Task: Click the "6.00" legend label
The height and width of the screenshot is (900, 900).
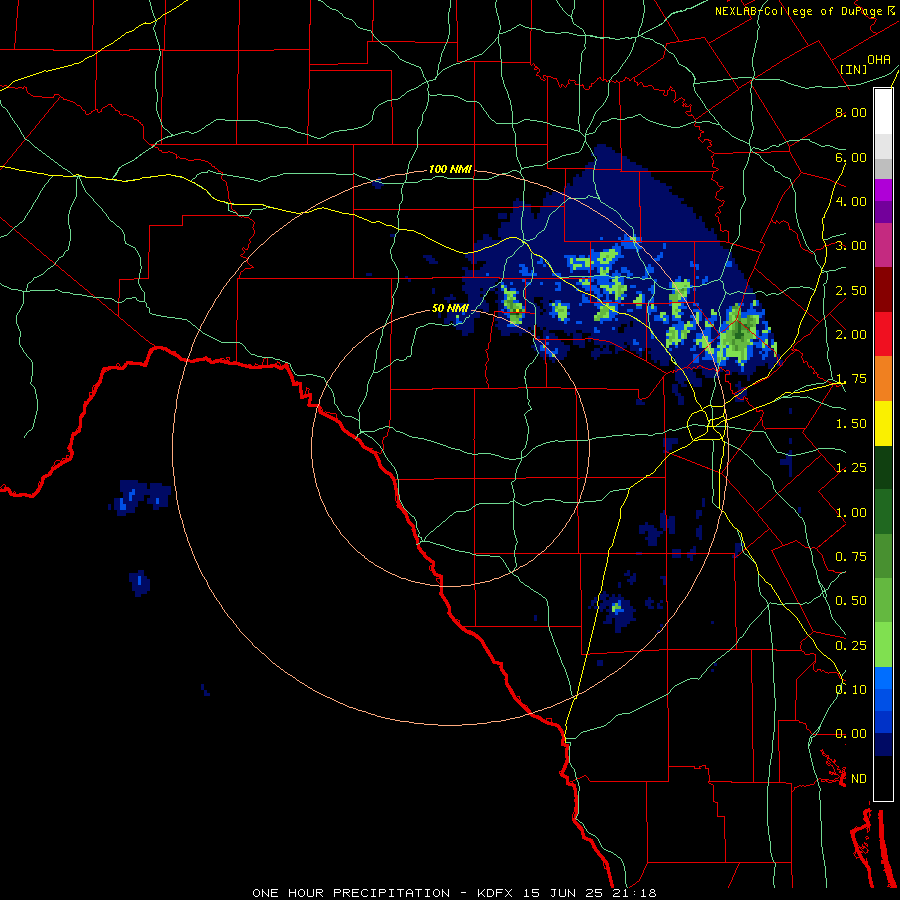Action: [851, 157]
